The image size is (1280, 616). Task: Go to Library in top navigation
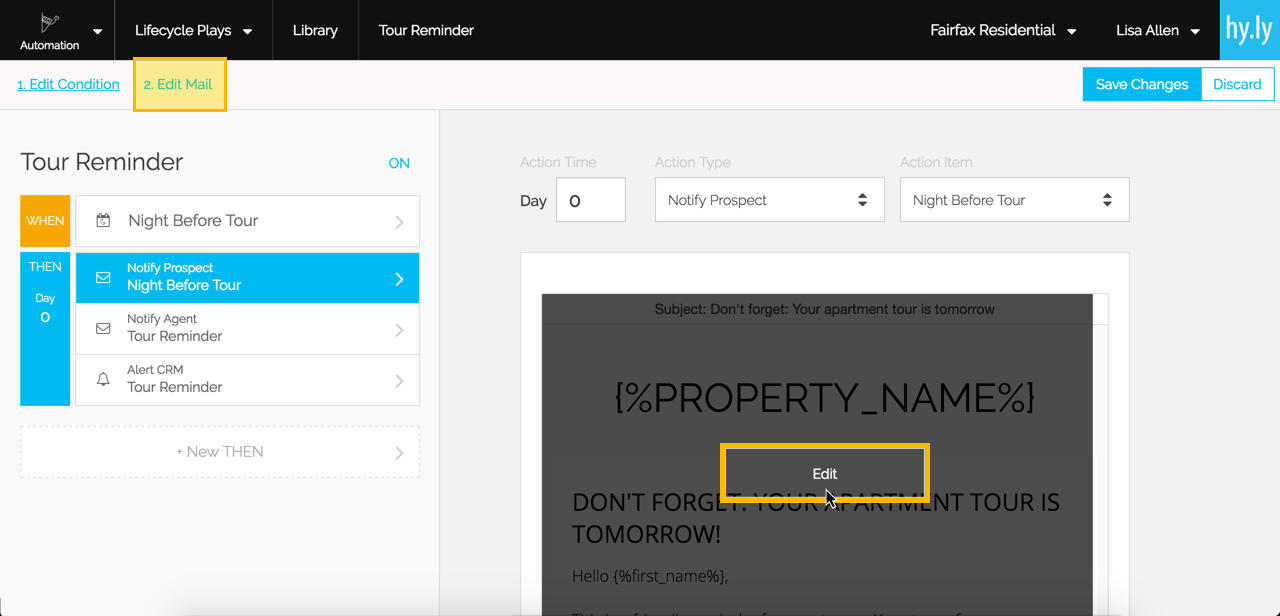pos(315,30)
